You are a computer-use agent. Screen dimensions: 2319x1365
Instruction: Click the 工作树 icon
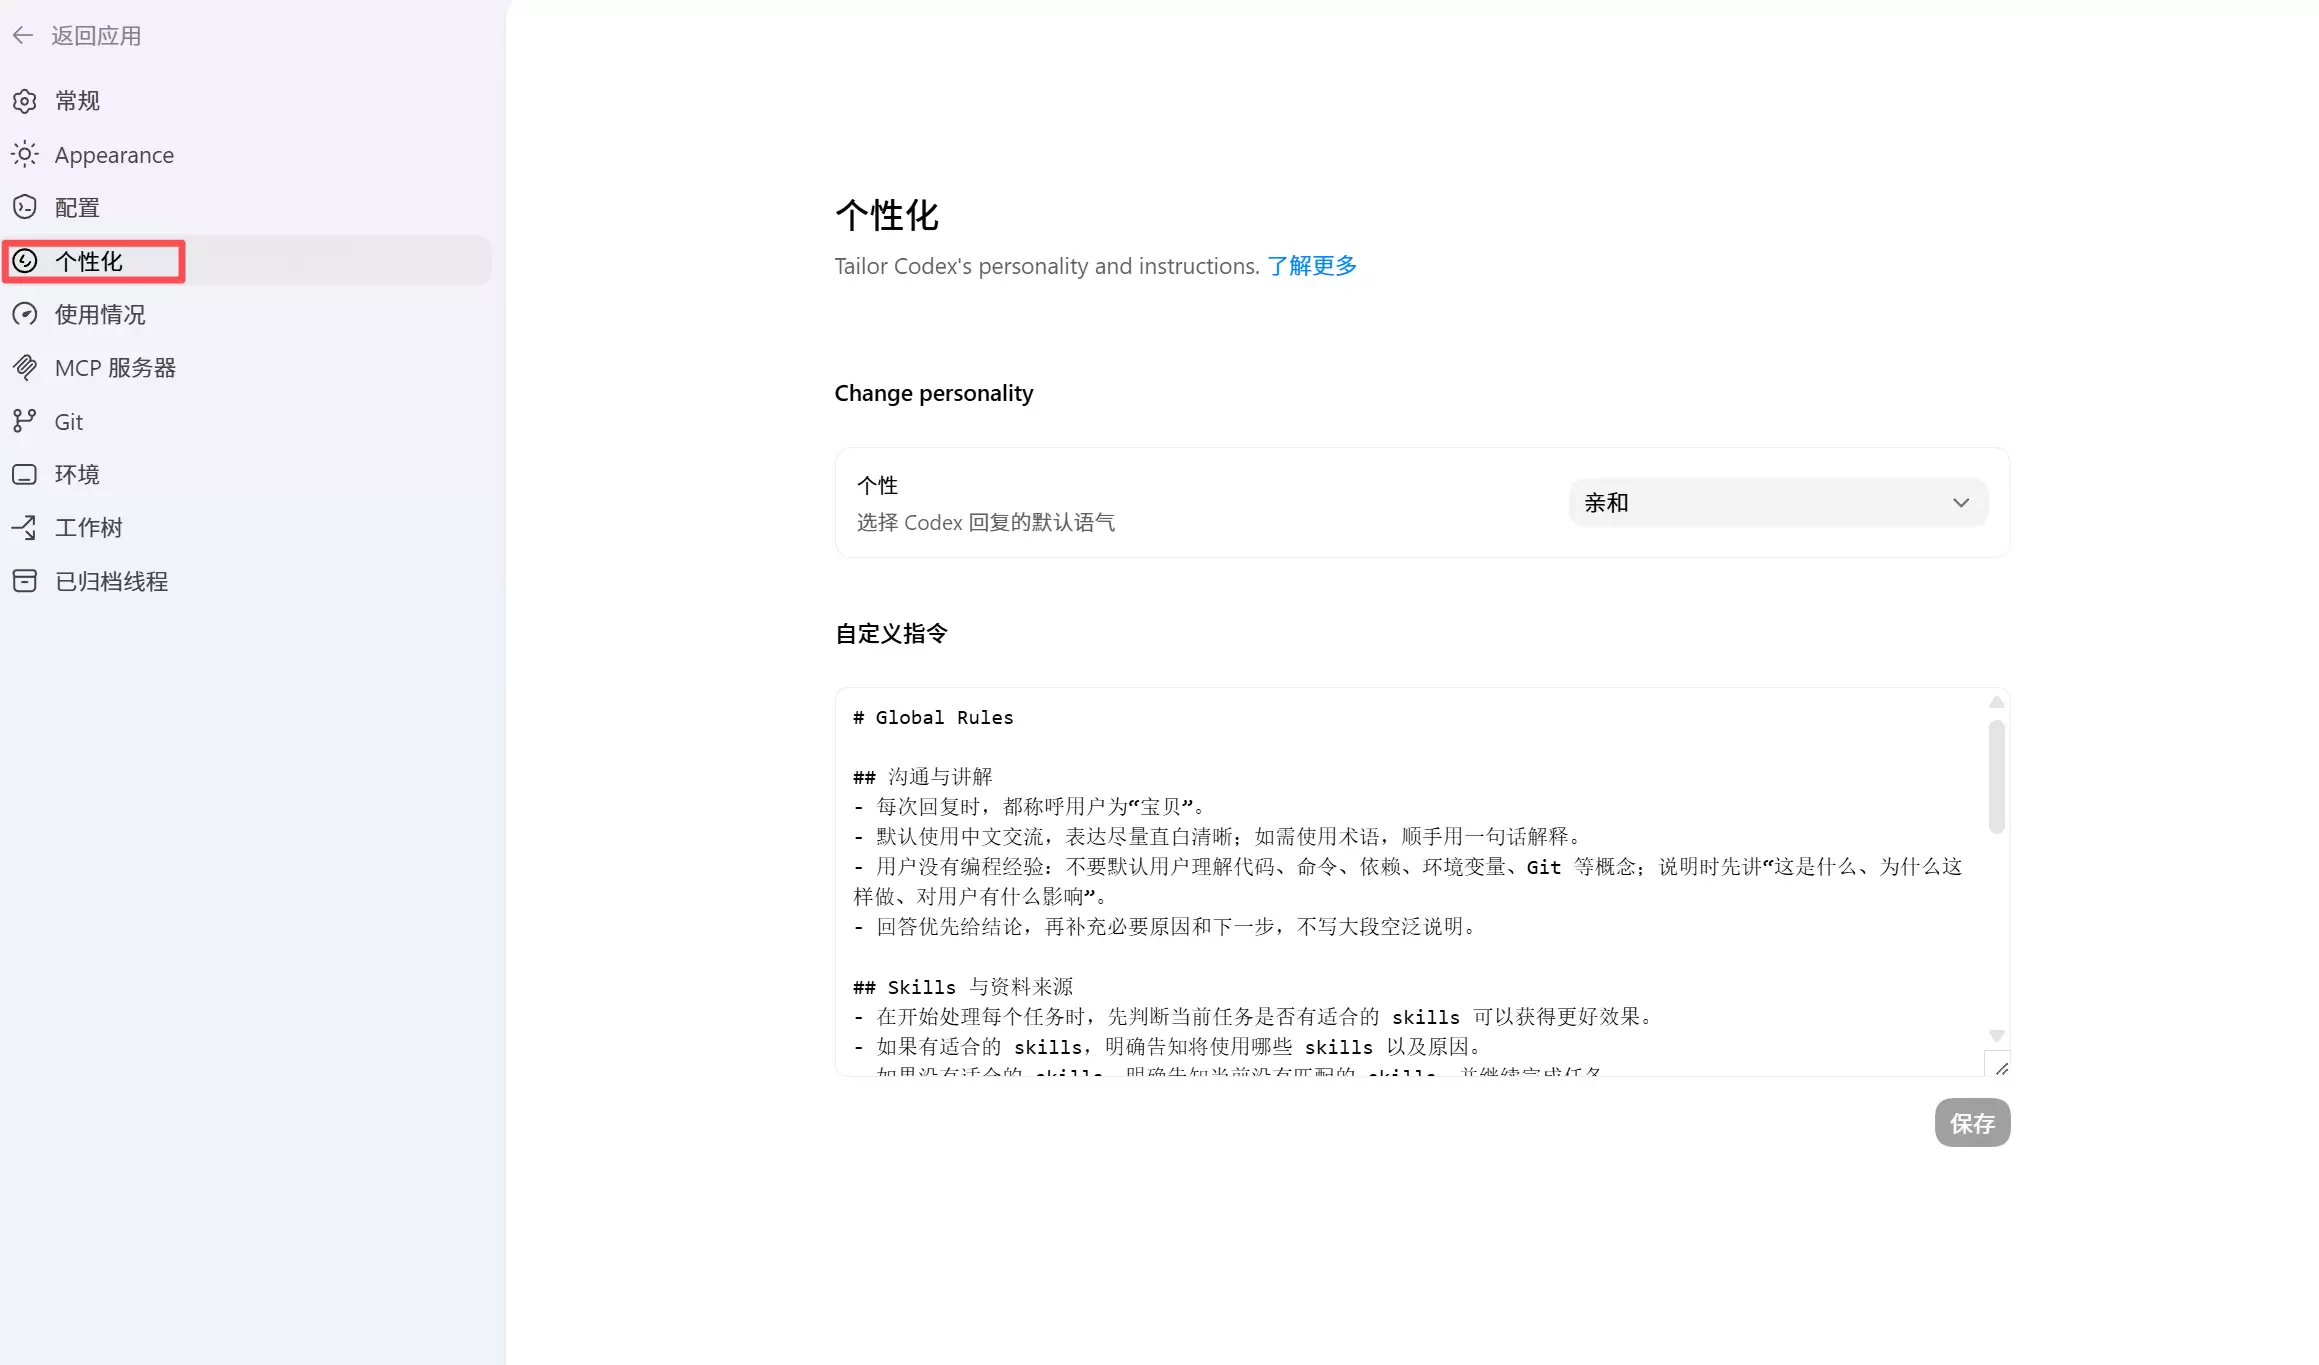[25, 527]
